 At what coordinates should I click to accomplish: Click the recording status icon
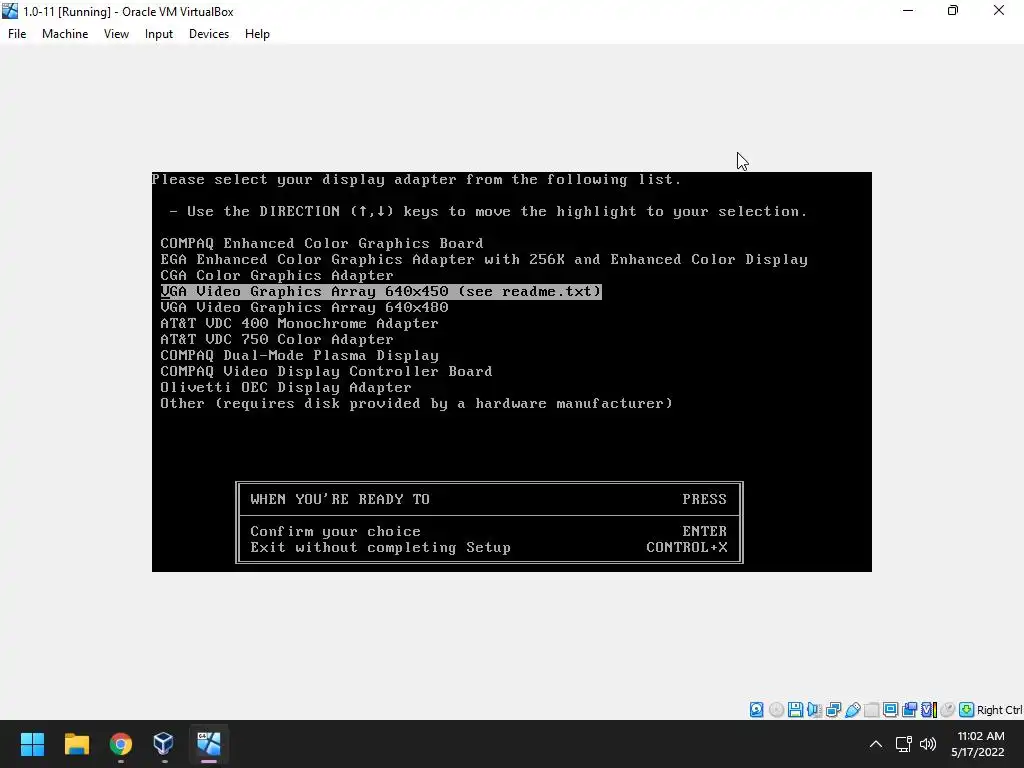(909, 710)
